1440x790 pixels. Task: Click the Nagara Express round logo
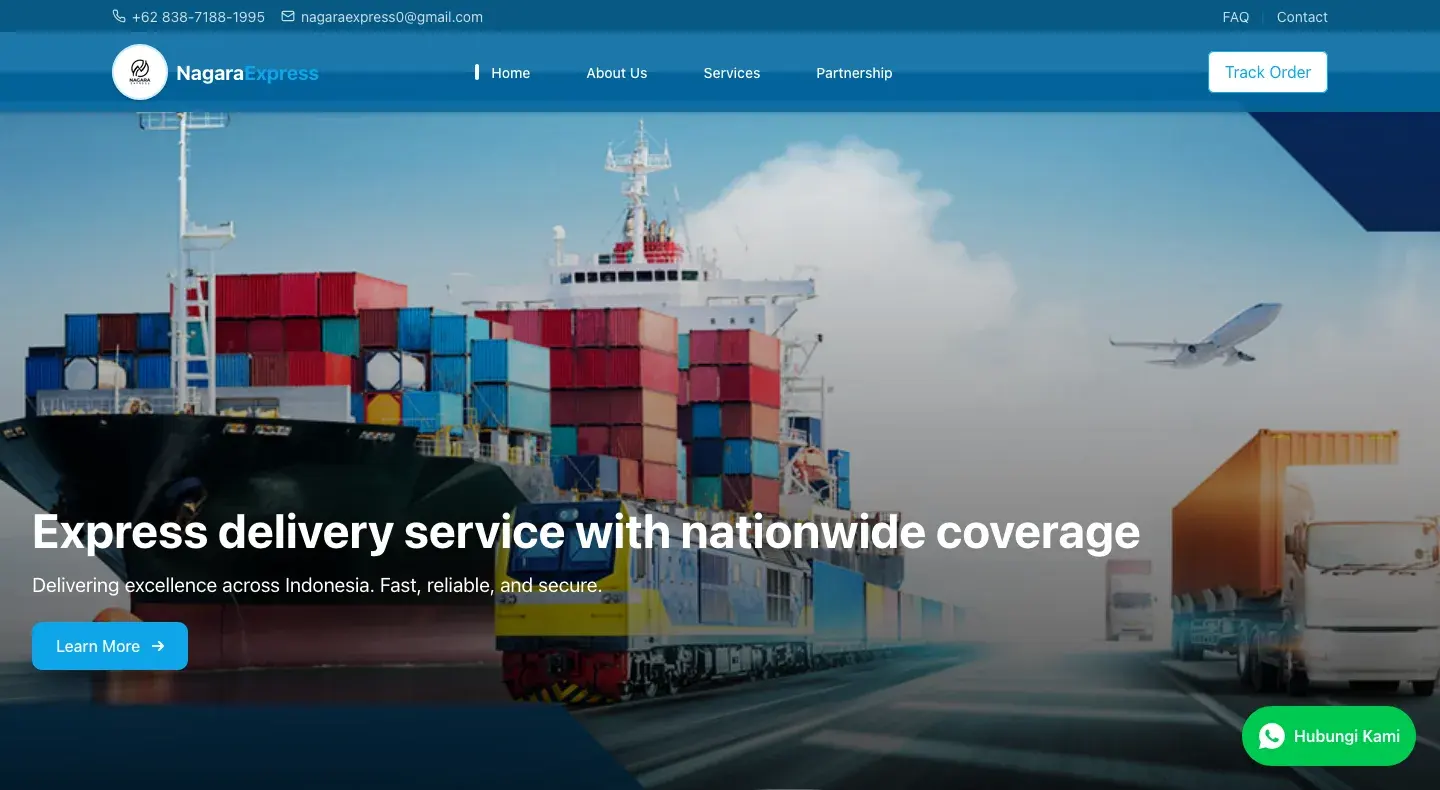pos(140,72)
